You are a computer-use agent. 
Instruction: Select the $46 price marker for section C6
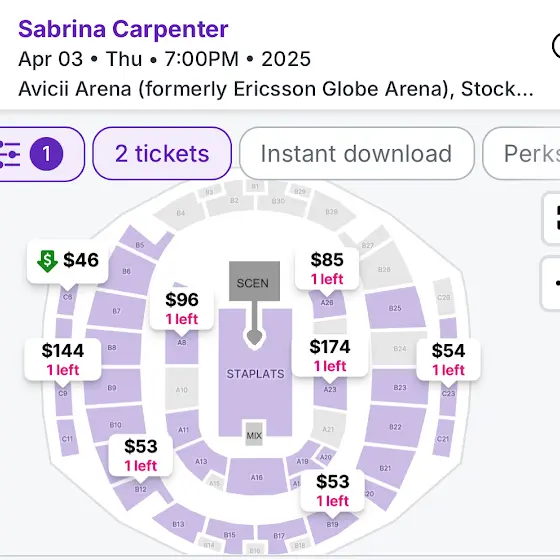pos(68,261)
